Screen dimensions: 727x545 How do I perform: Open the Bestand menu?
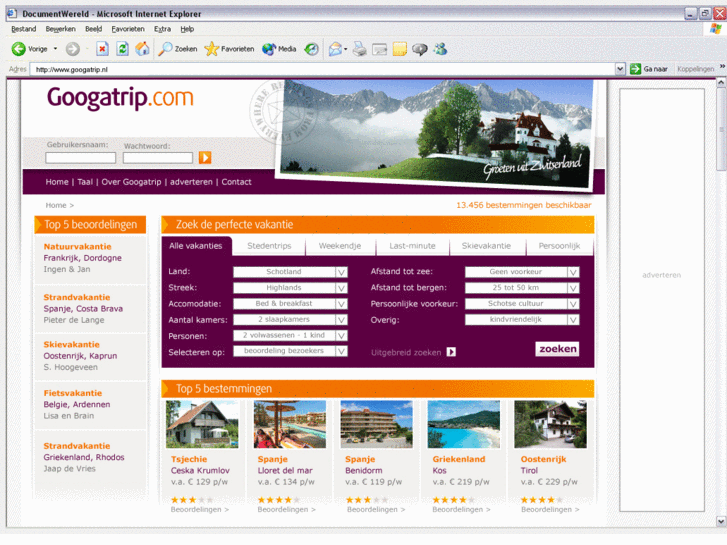(24, 29)
